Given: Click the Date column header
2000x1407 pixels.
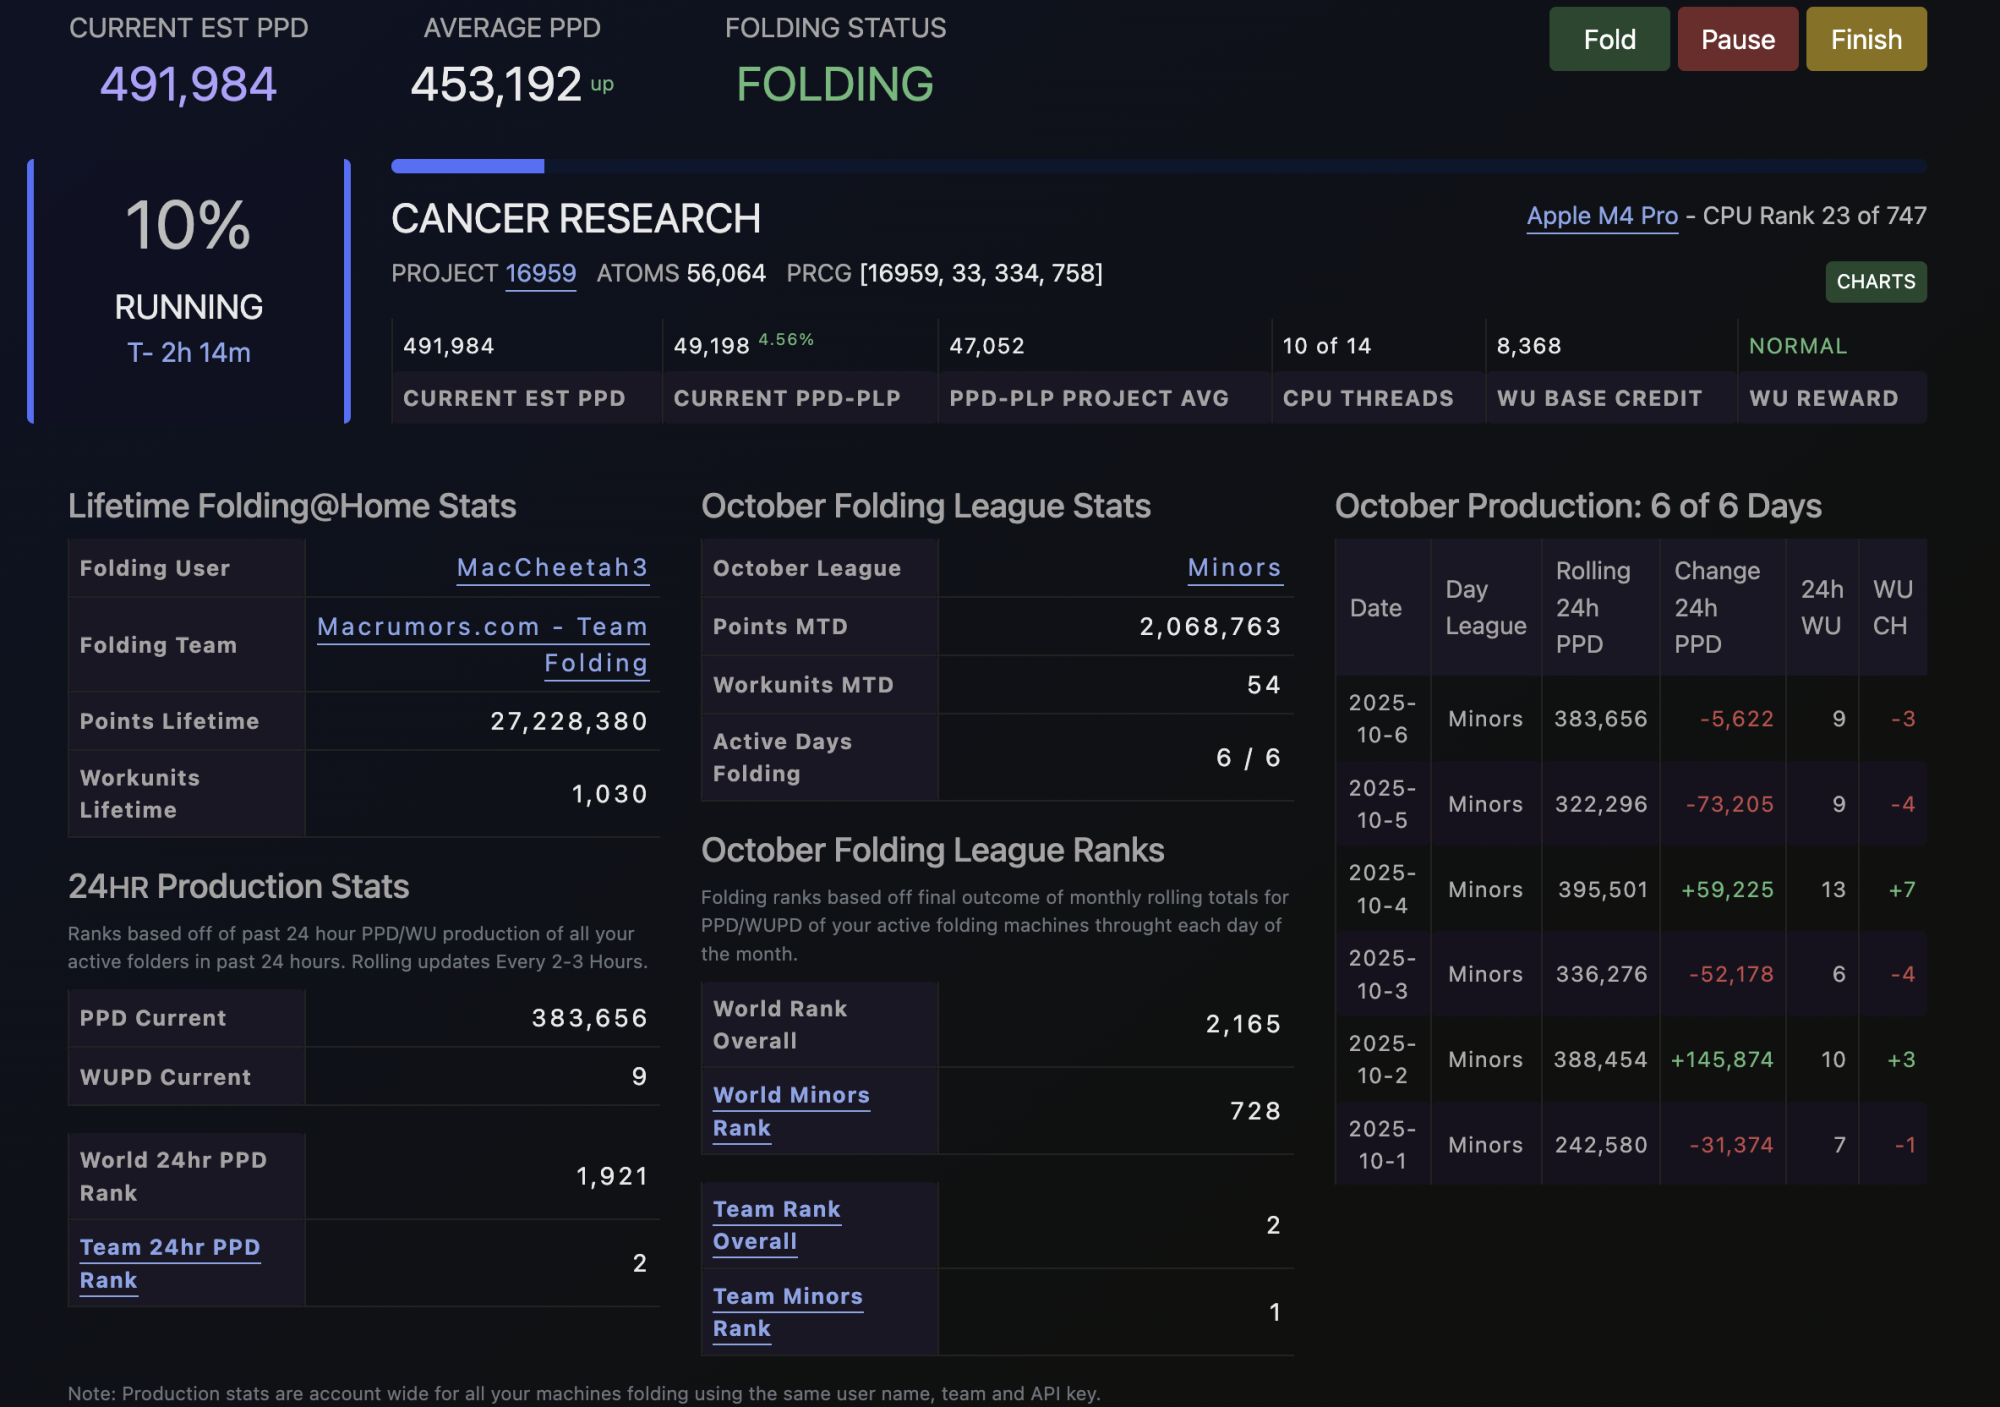Looking at the screenshot, I should pyautogui.click(x=1375, y=607).
